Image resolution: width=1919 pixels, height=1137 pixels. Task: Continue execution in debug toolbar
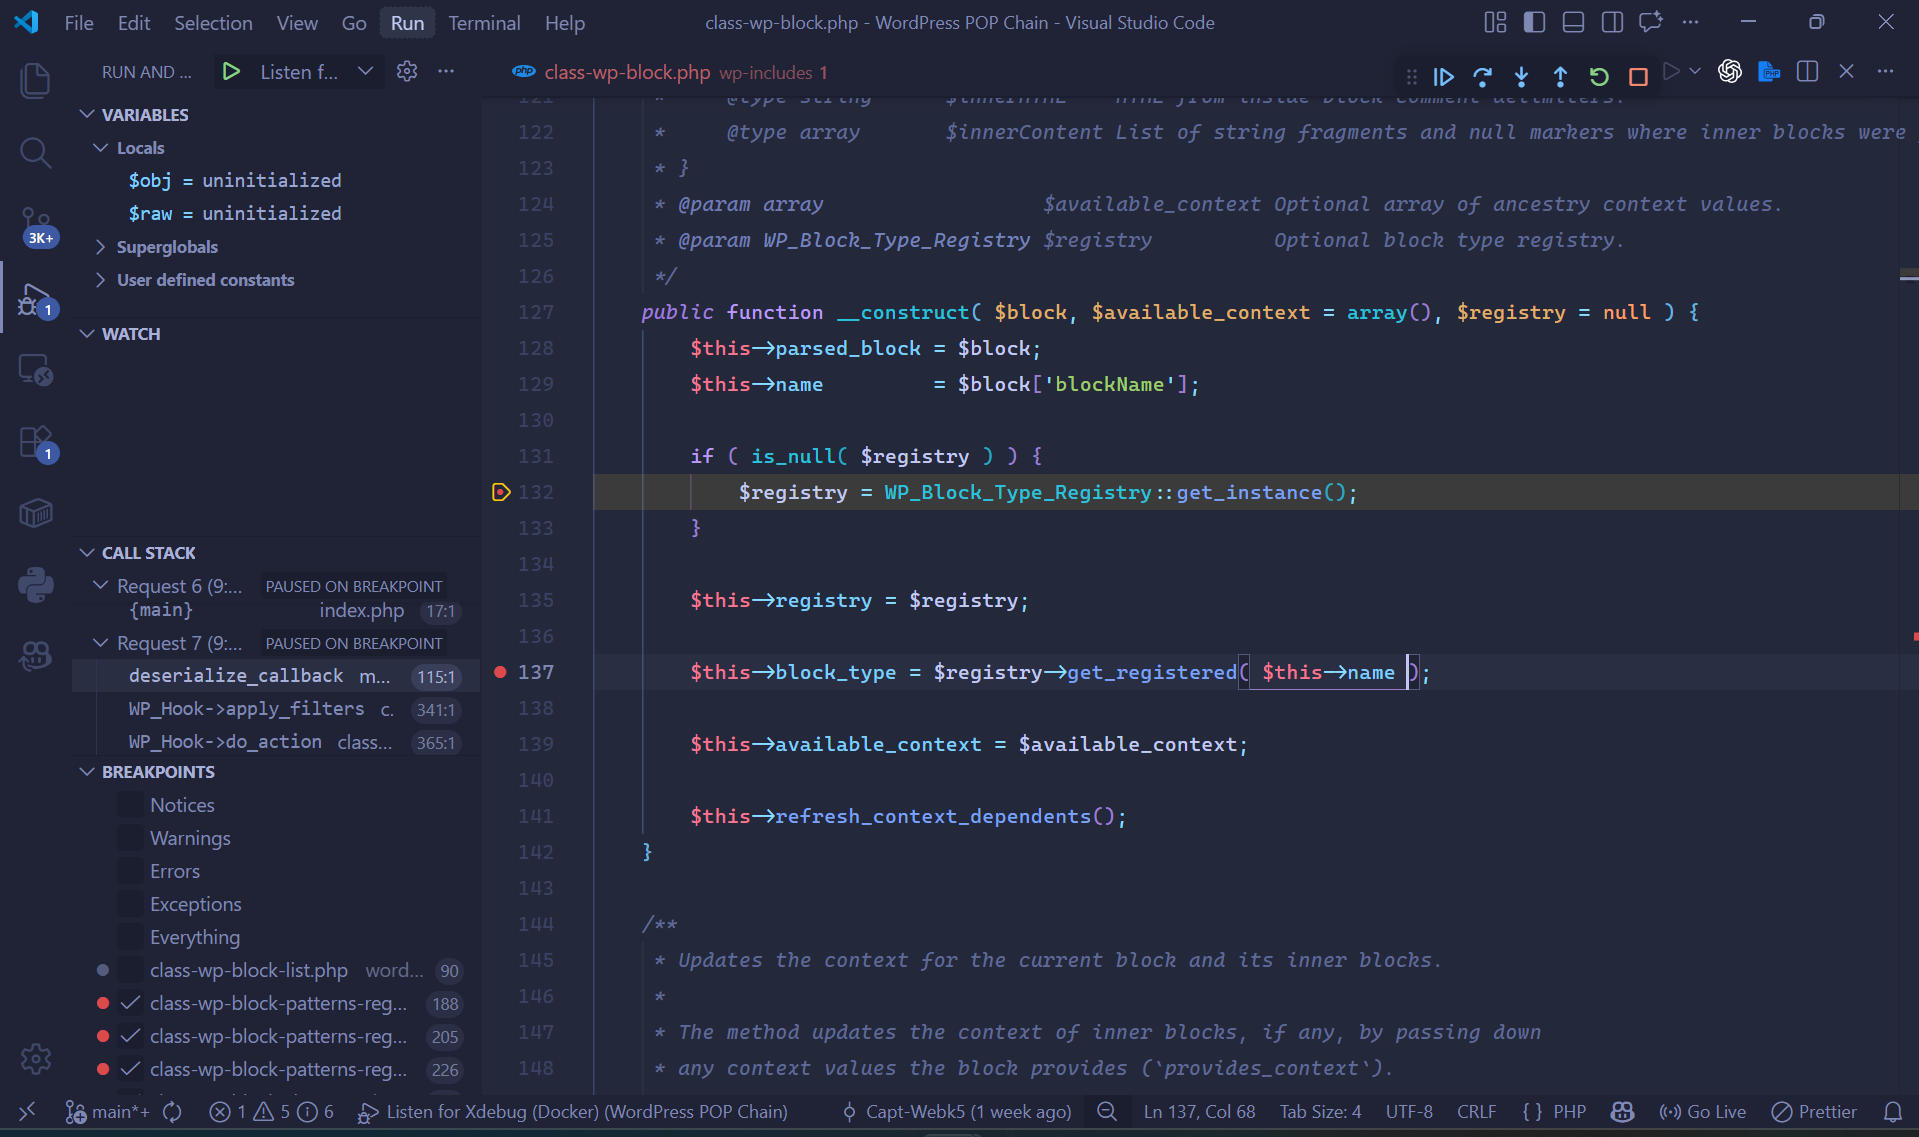pyautogui.click(x=1443, y=77)
